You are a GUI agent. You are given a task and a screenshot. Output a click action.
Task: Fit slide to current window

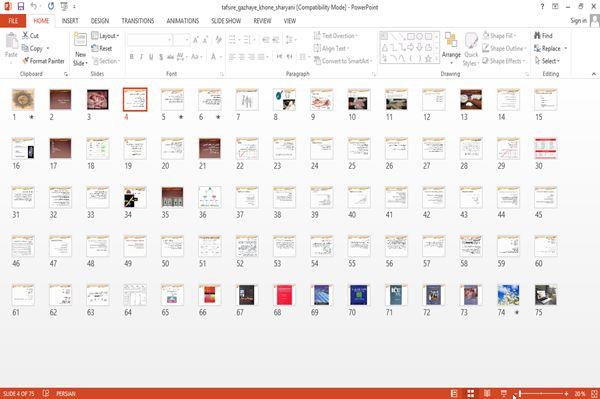[x=594, y=393]
